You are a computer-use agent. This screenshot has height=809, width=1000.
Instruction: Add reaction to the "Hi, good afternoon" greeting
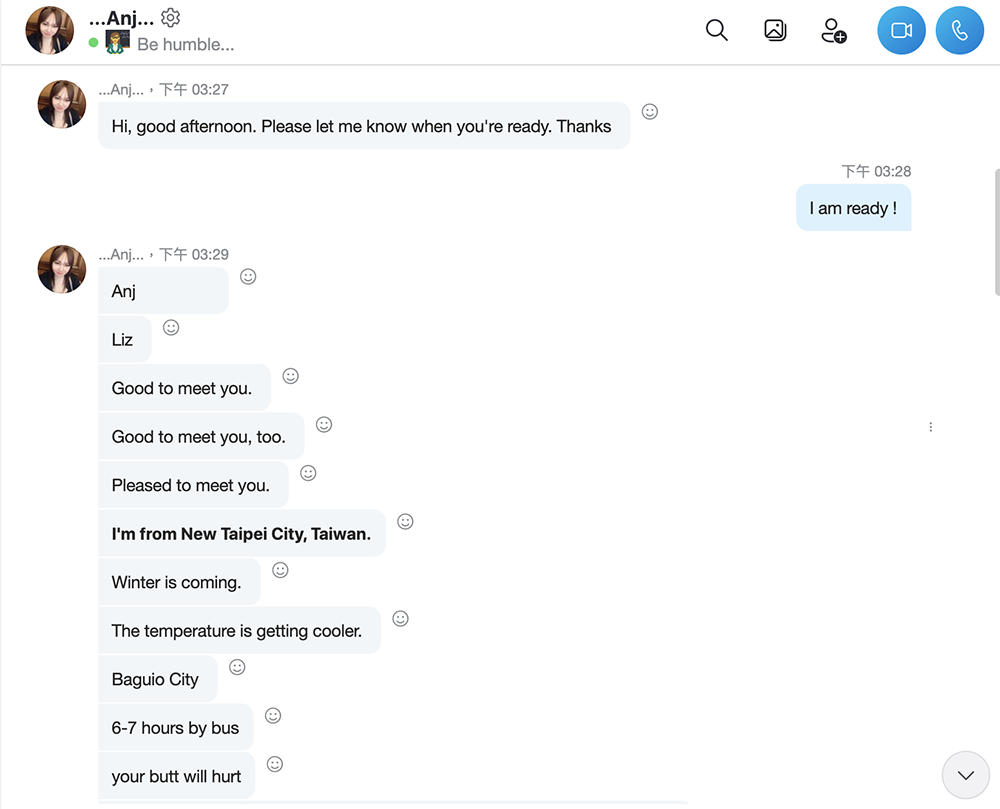coord(650,111)
